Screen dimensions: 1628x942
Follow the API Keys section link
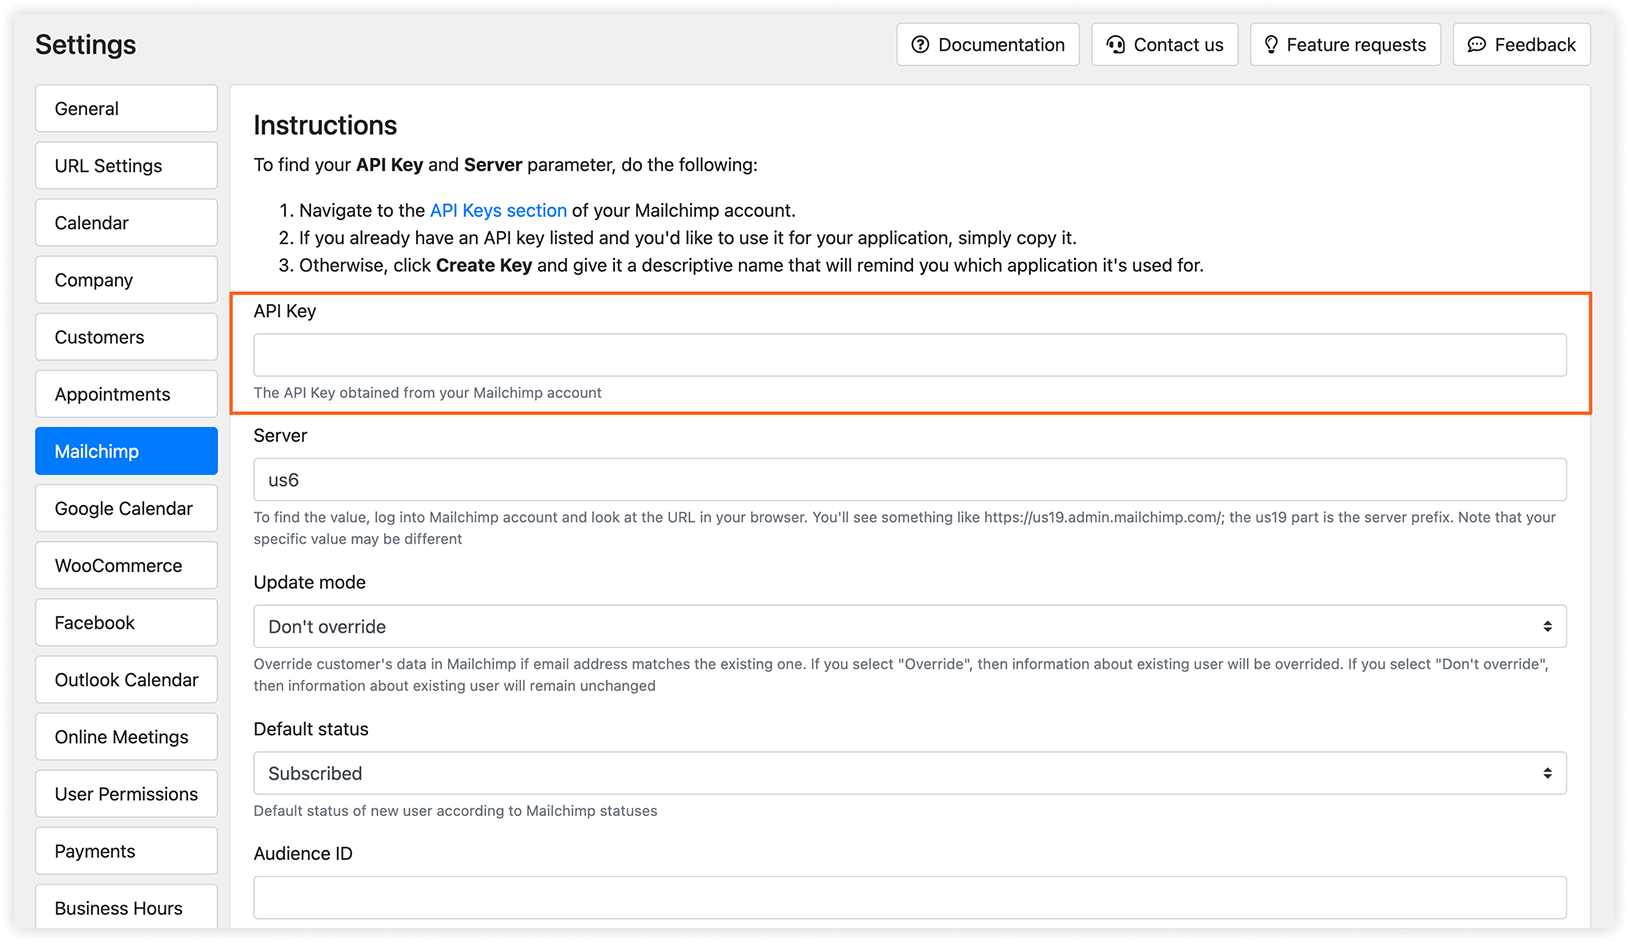click(498, 211)
